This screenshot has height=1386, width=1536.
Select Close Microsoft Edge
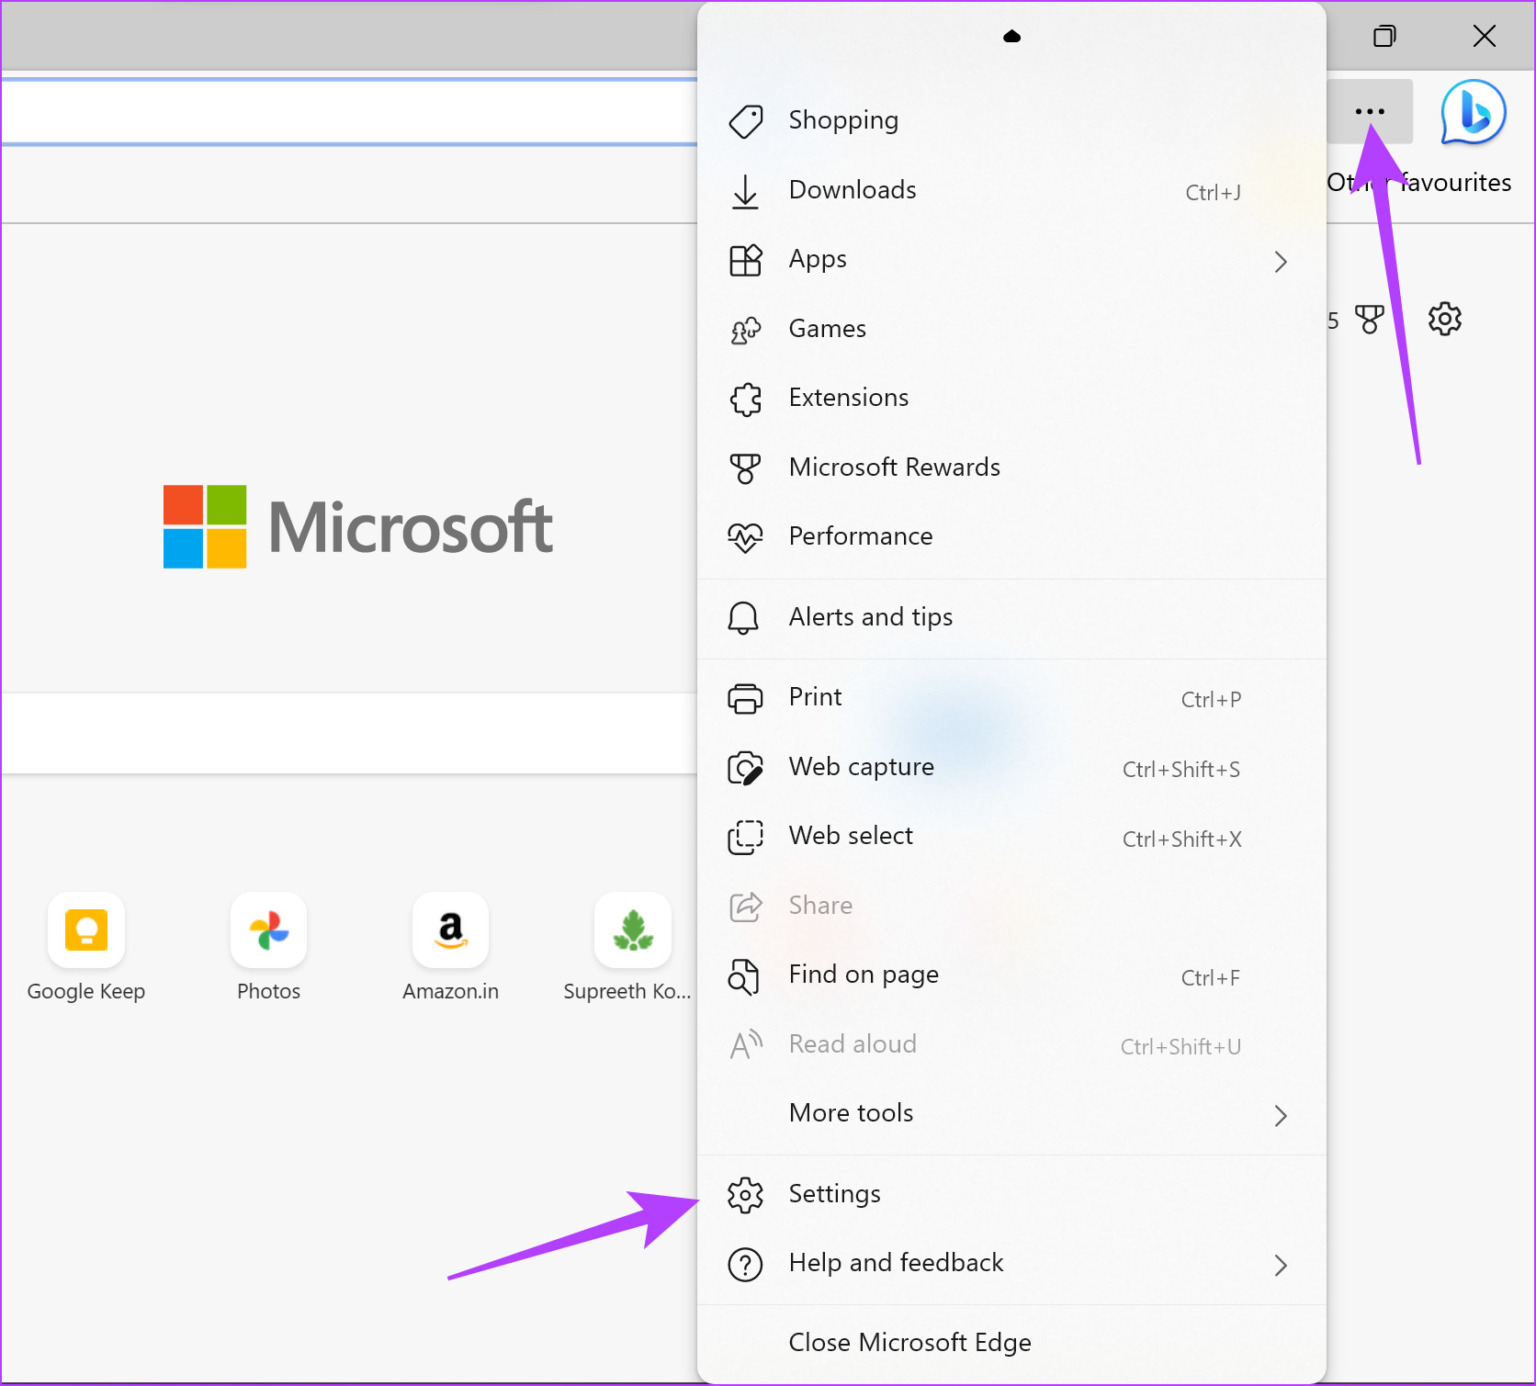(x=909, y=1343)
